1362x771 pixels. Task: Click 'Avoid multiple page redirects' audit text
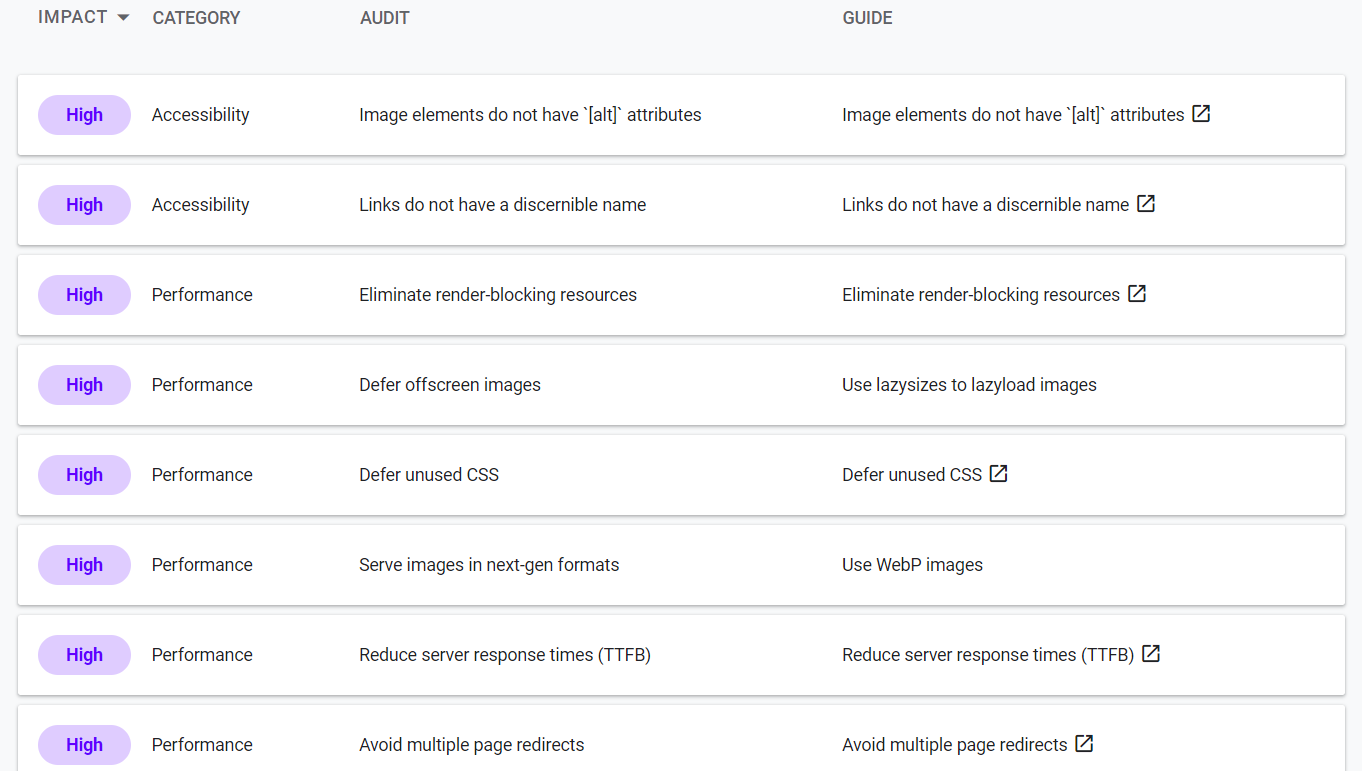coord(471,745)
